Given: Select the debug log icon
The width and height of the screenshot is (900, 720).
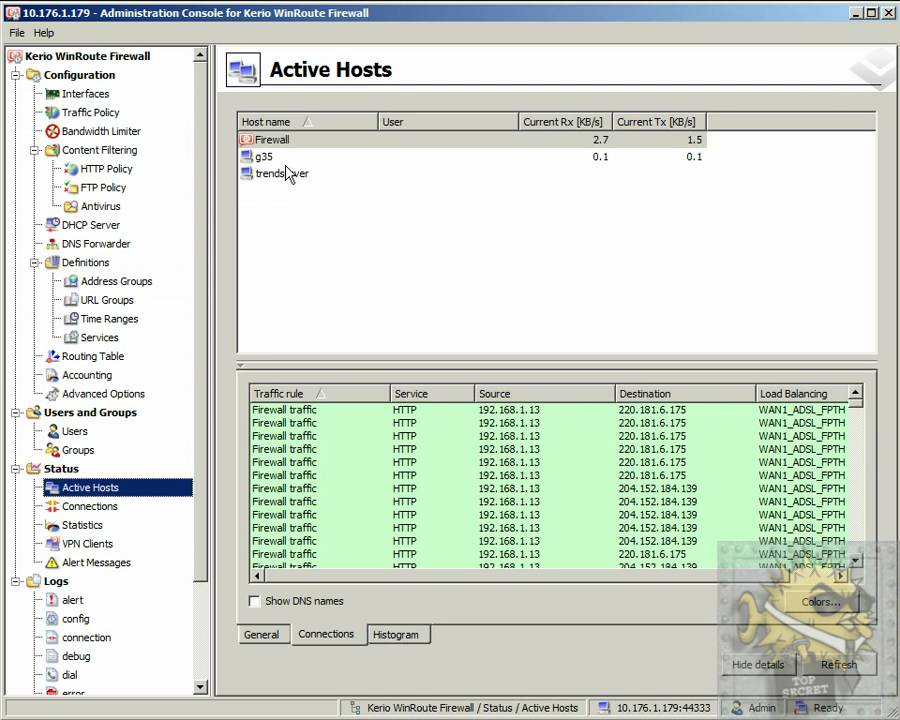Looking at the screenshot, I should (x=52, y=656).
